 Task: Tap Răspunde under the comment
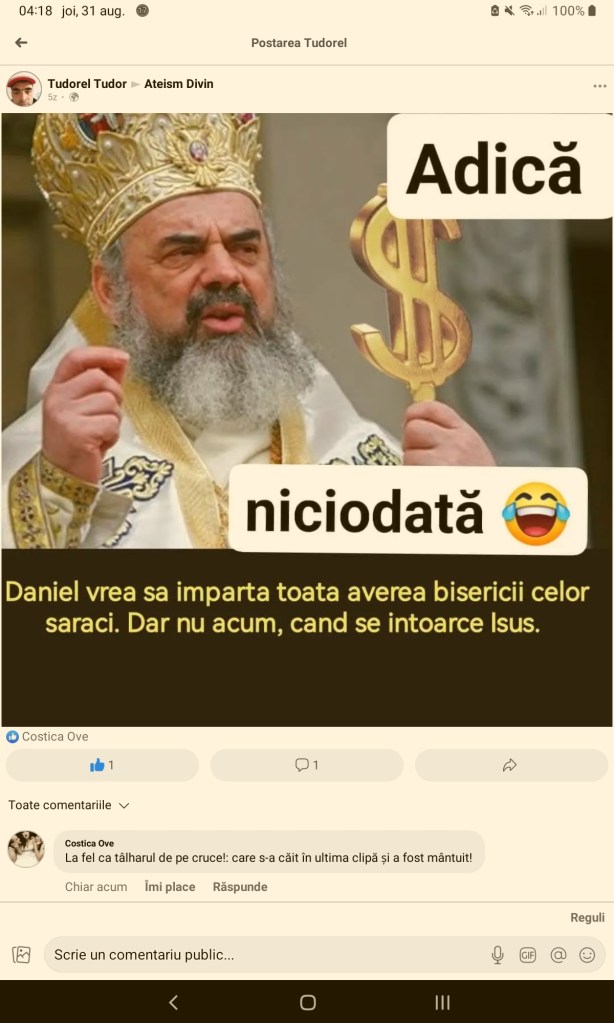[x=240, y=887]
